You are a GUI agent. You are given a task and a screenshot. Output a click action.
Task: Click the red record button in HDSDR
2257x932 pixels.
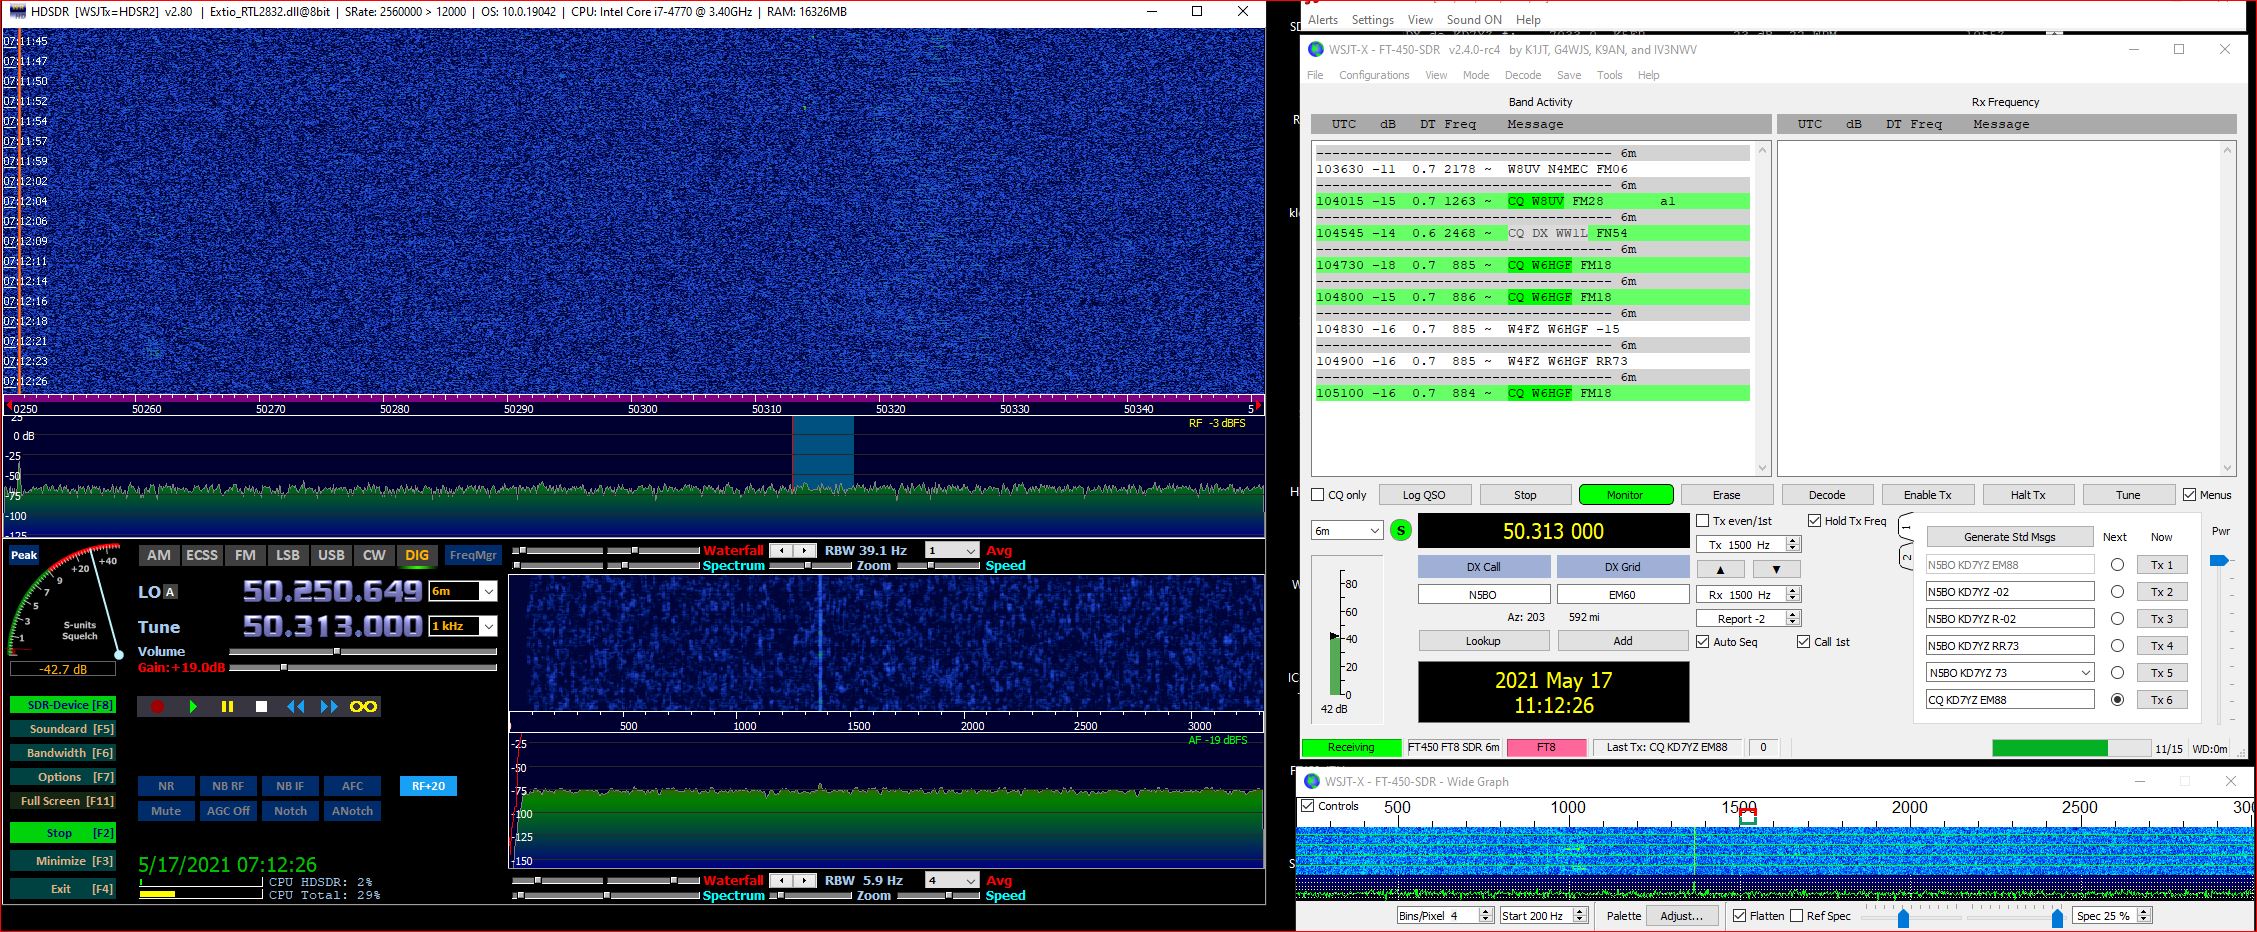coord(157,707)
